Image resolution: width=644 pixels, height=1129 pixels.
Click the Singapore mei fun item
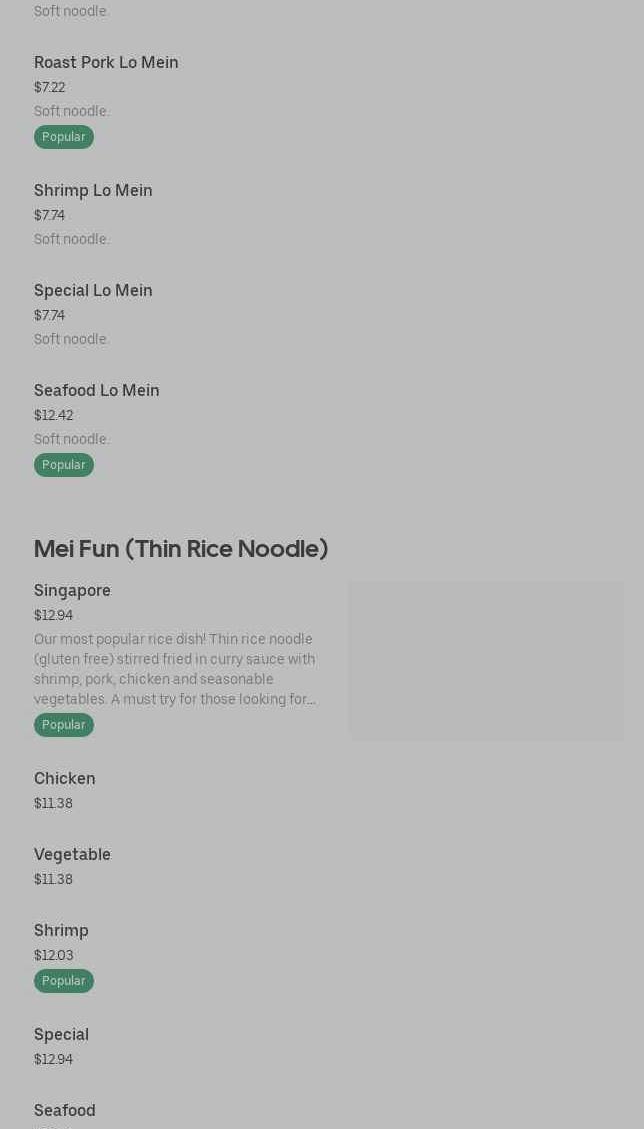[72, 591]
